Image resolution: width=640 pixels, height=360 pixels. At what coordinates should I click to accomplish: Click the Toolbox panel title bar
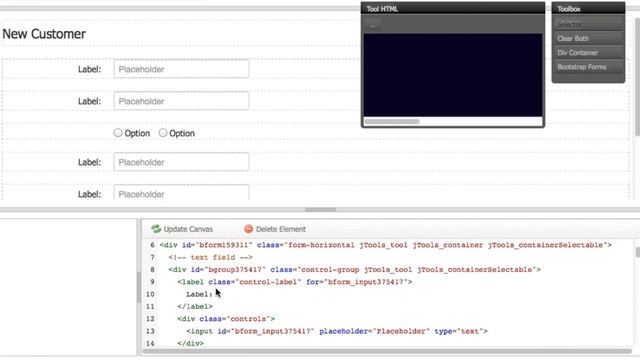tap(588, 9)
